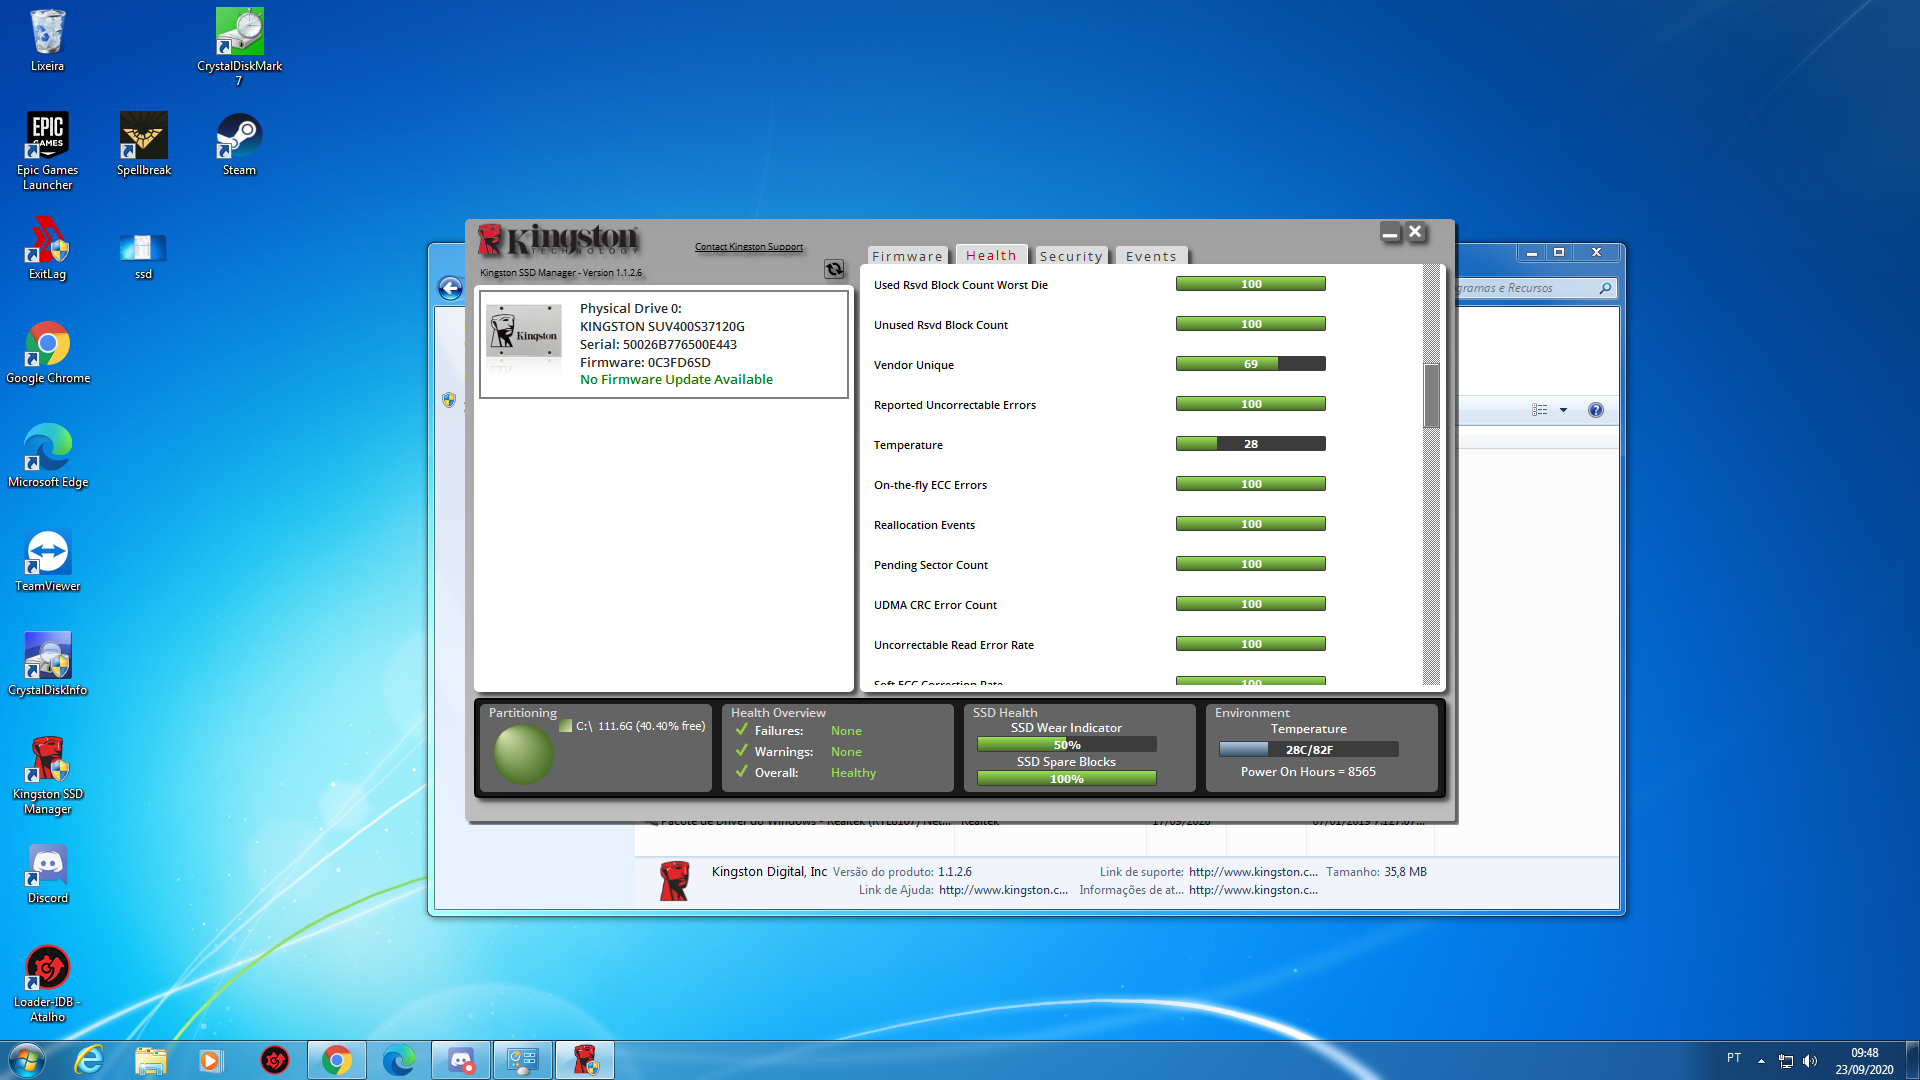
Task: Click Reported Uncorrectable Errors label
Action: (954, 405)
